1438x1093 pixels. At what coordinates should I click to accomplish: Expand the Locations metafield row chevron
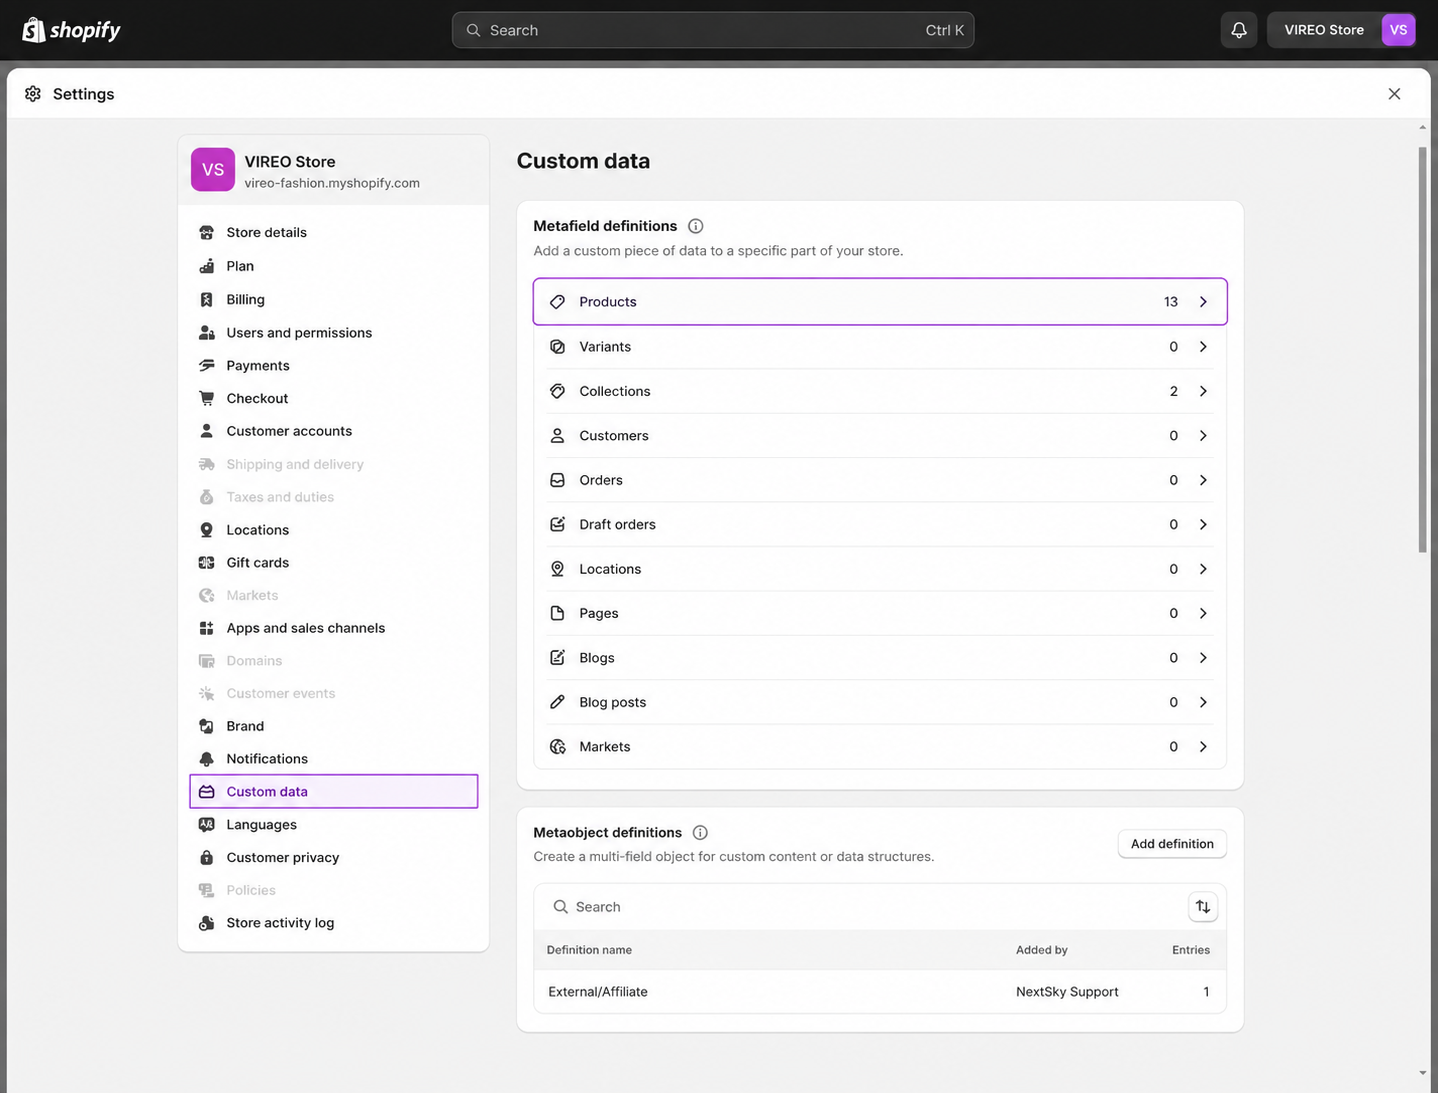pyautogui.click(x=1203, y=569)
